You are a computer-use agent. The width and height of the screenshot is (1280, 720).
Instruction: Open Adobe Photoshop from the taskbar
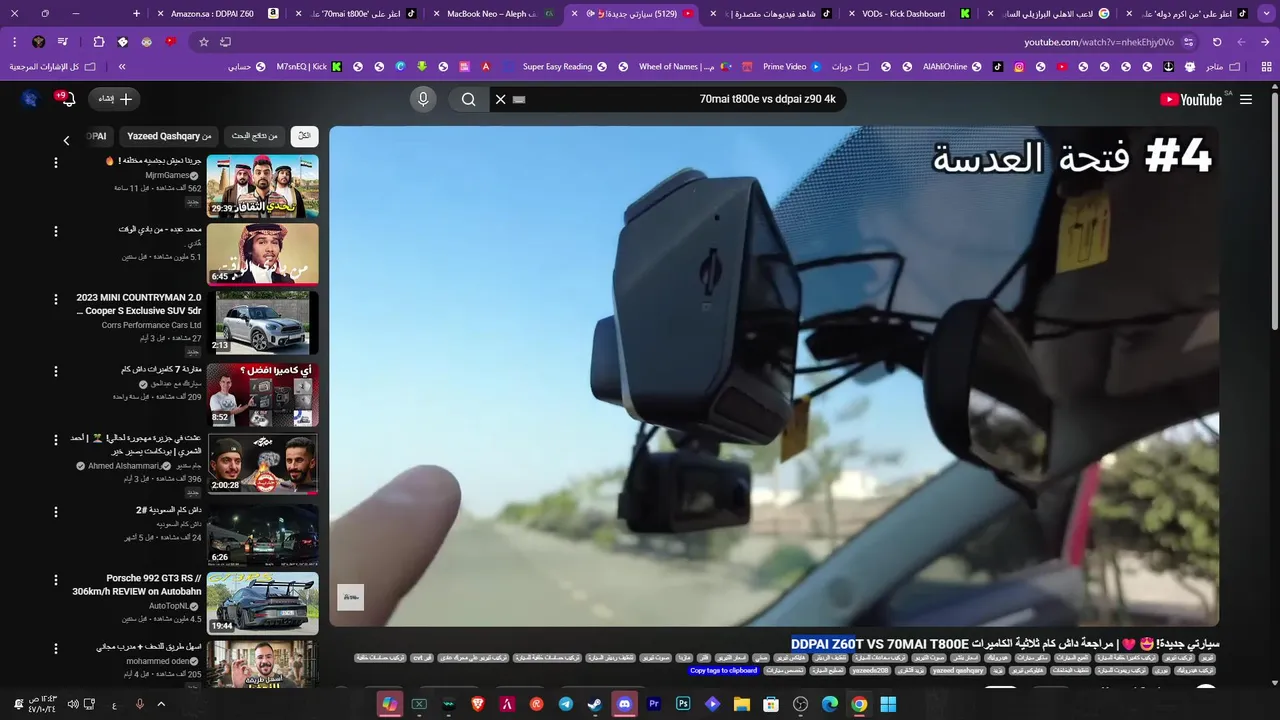[683, 704]
